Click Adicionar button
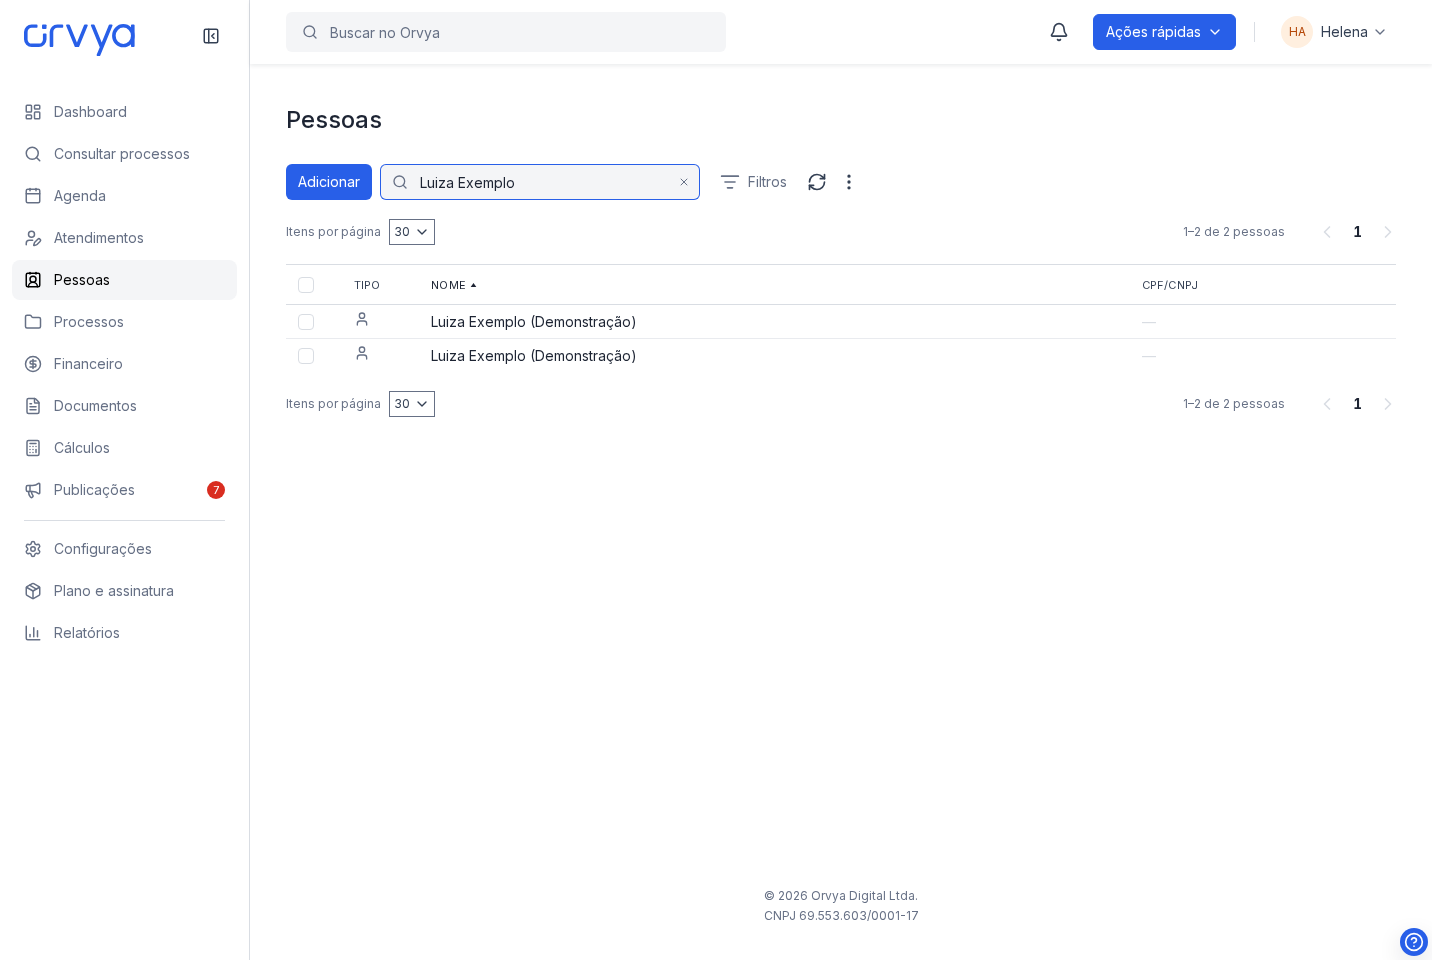This screenshot has width=1440, height=960. [x=329, y=182]
